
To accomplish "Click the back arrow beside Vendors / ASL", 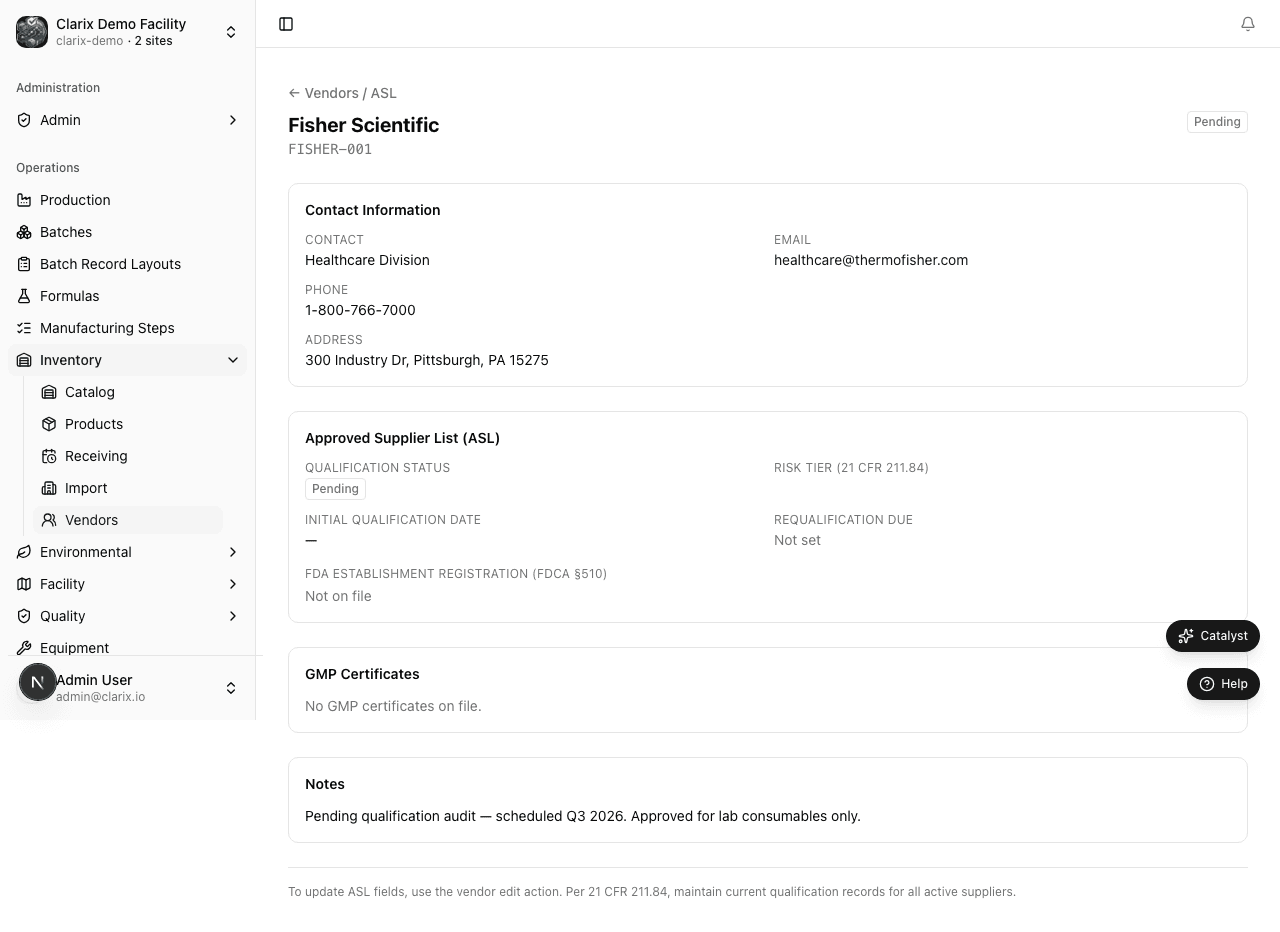I will click(294, 93).
